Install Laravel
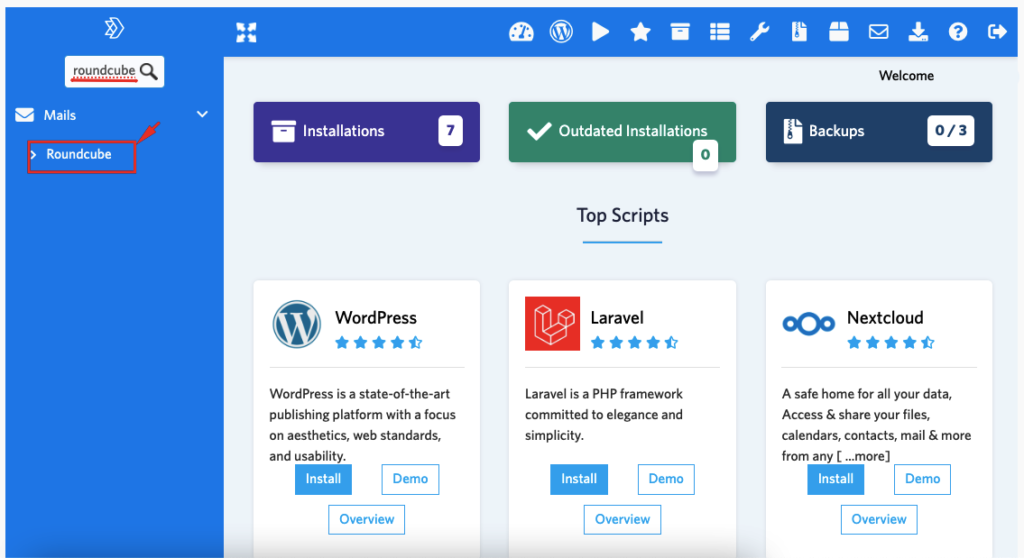 (x=579, y=479)
